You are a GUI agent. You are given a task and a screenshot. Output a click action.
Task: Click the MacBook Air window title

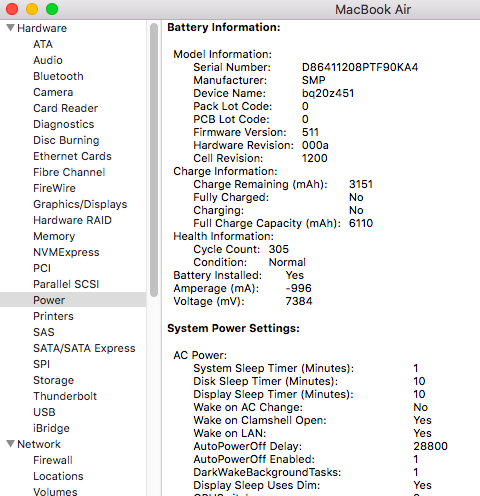pyautogui.click(x=373, y=10)
